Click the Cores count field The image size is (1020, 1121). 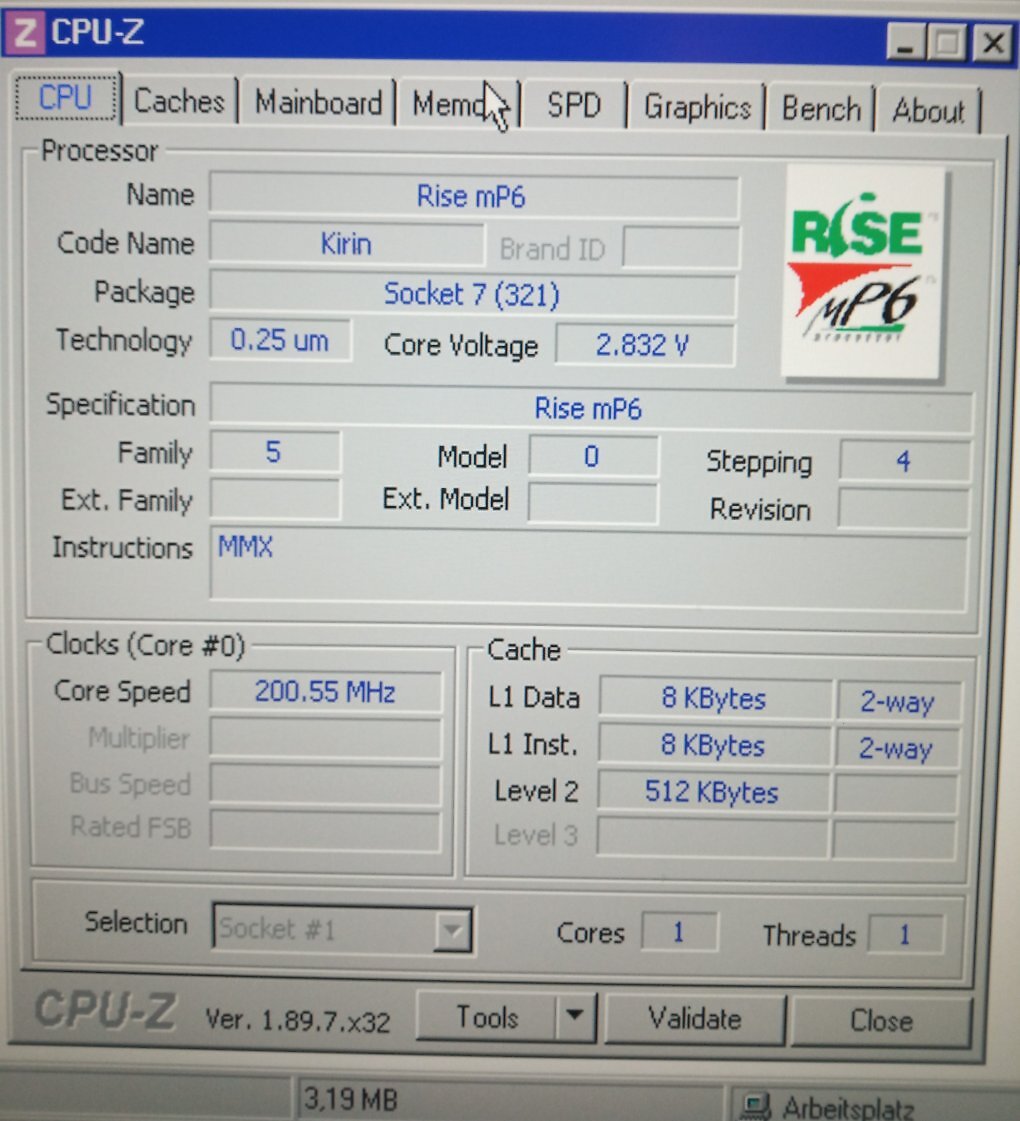click(679, 932)
